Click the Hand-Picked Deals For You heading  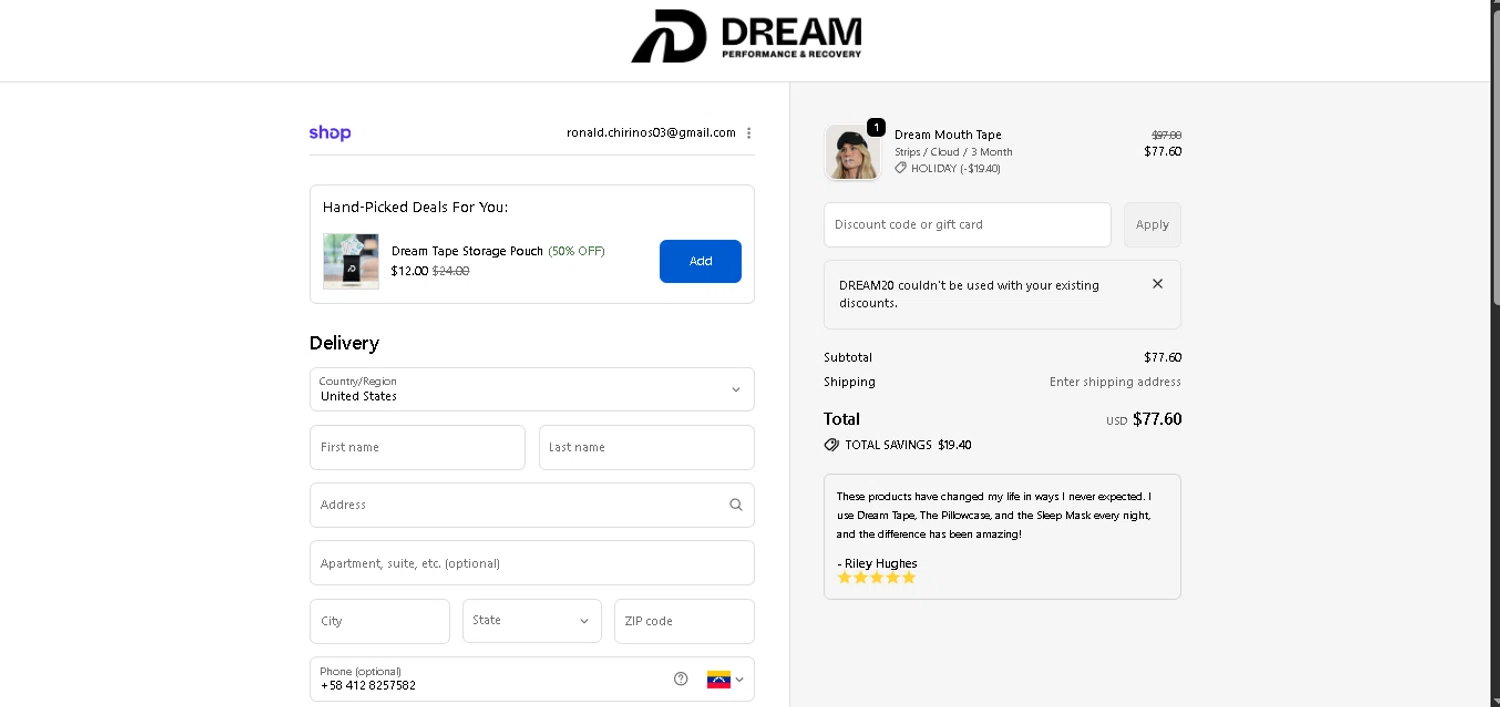(x=415, y=207)
